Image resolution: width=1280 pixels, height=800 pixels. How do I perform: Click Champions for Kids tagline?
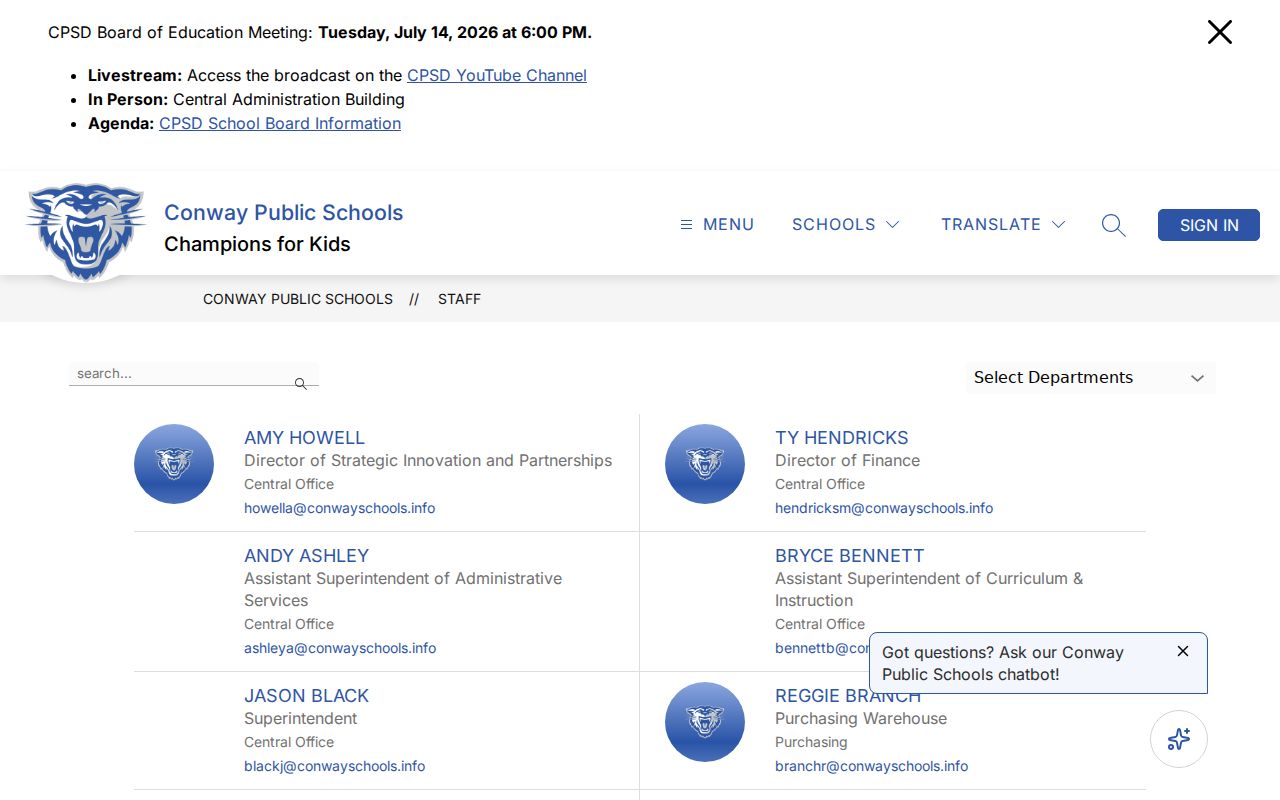[257, 244]
